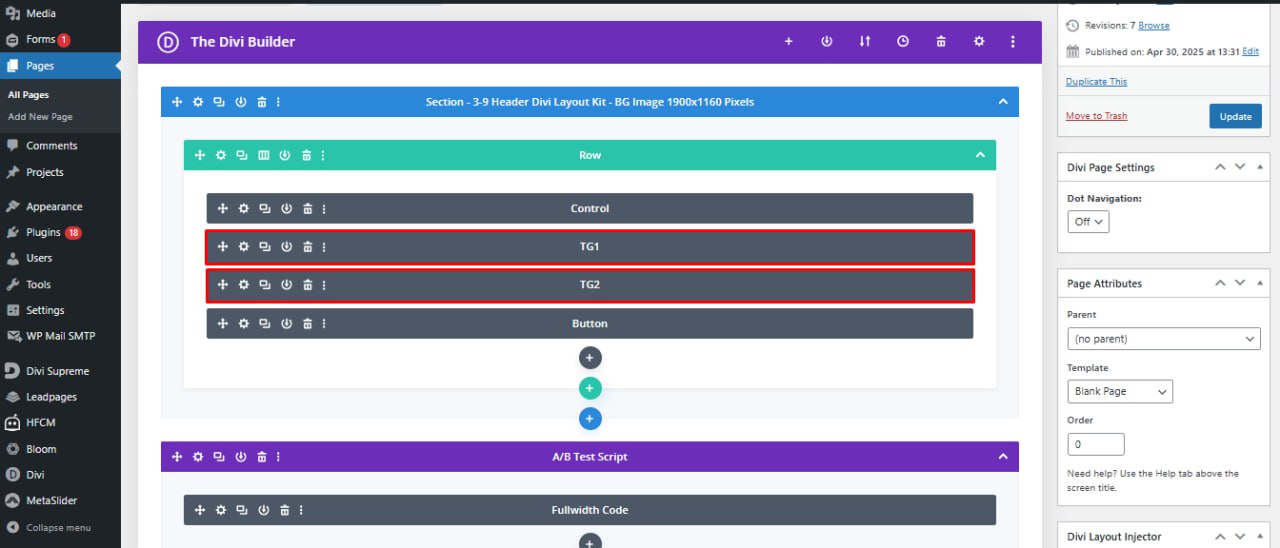
Task: Click the plus icon in the Divi Builder header
Action: (788, 41)
